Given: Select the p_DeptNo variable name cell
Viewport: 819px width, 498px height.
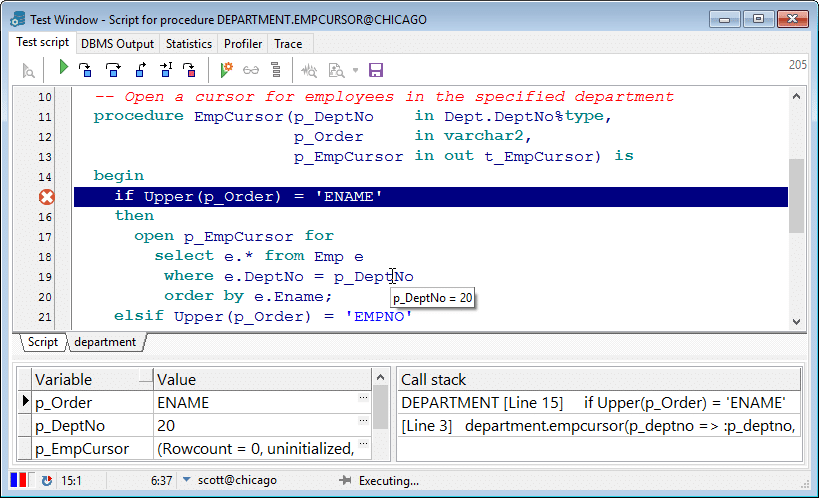Looking at the screenshot, I should click(x=92, y=425).
